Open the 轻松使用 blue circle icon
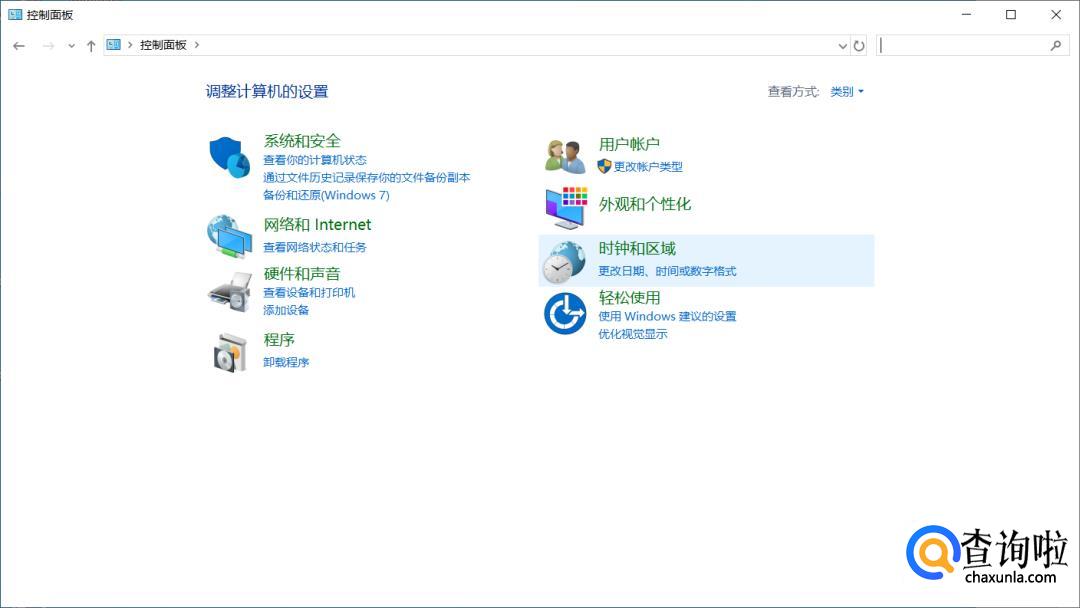Screen dimensions: 1080x608 (x=565, y=314)
